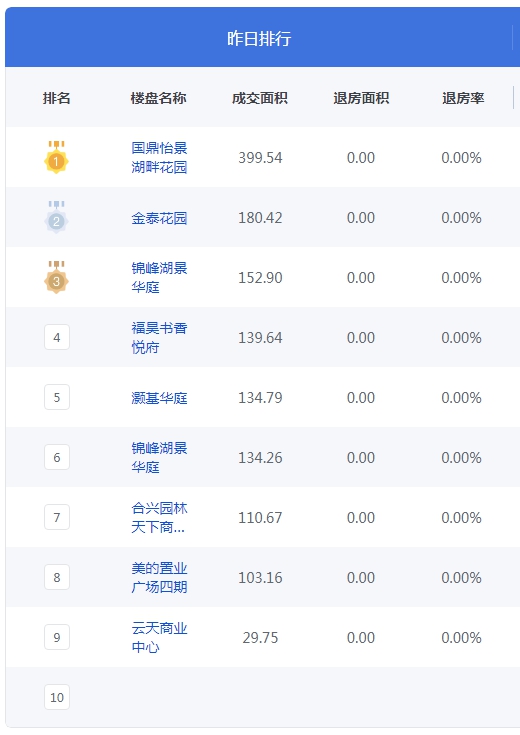Click the 399.54 transaction area cell
Image resolution: width=520 pixels, height=735 pixels.
point(260,158)
